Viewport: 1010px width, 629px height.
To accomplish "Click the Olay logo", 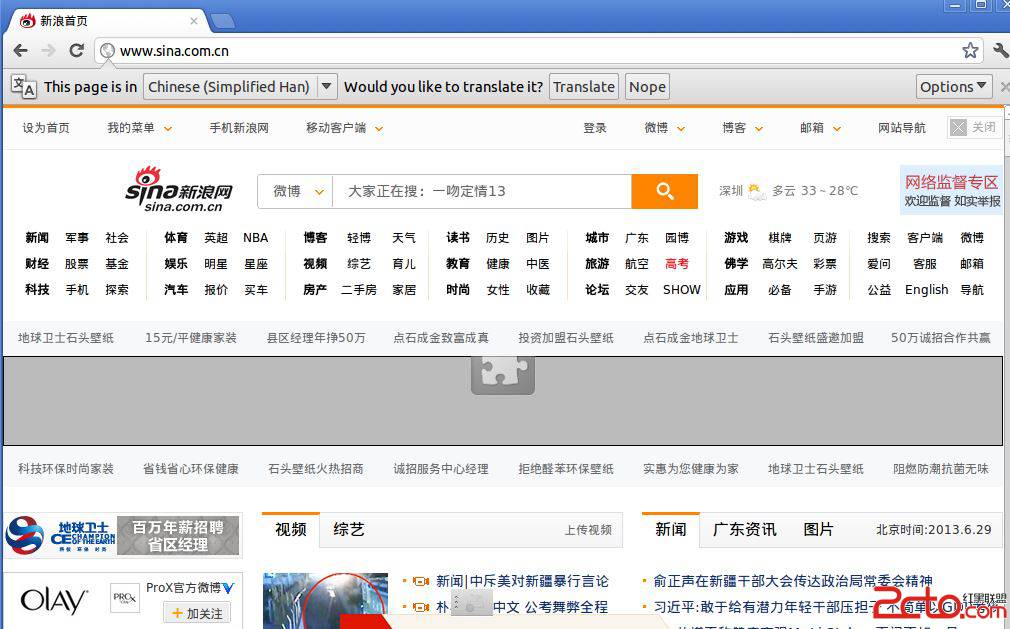I will (x=54, y=601).
